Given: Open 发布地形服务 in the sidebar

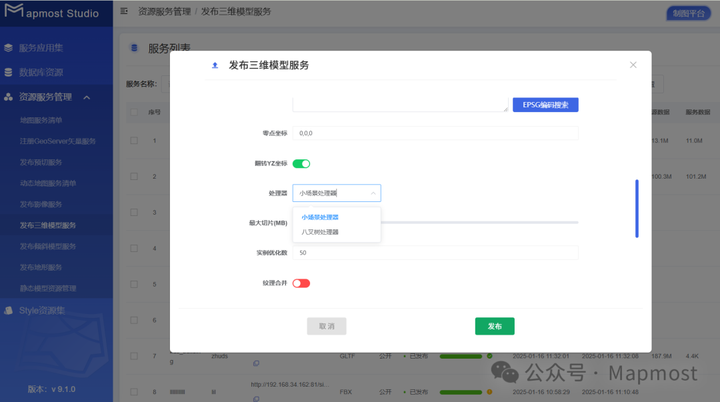Looking at the screenshot, I should [41, 267].
